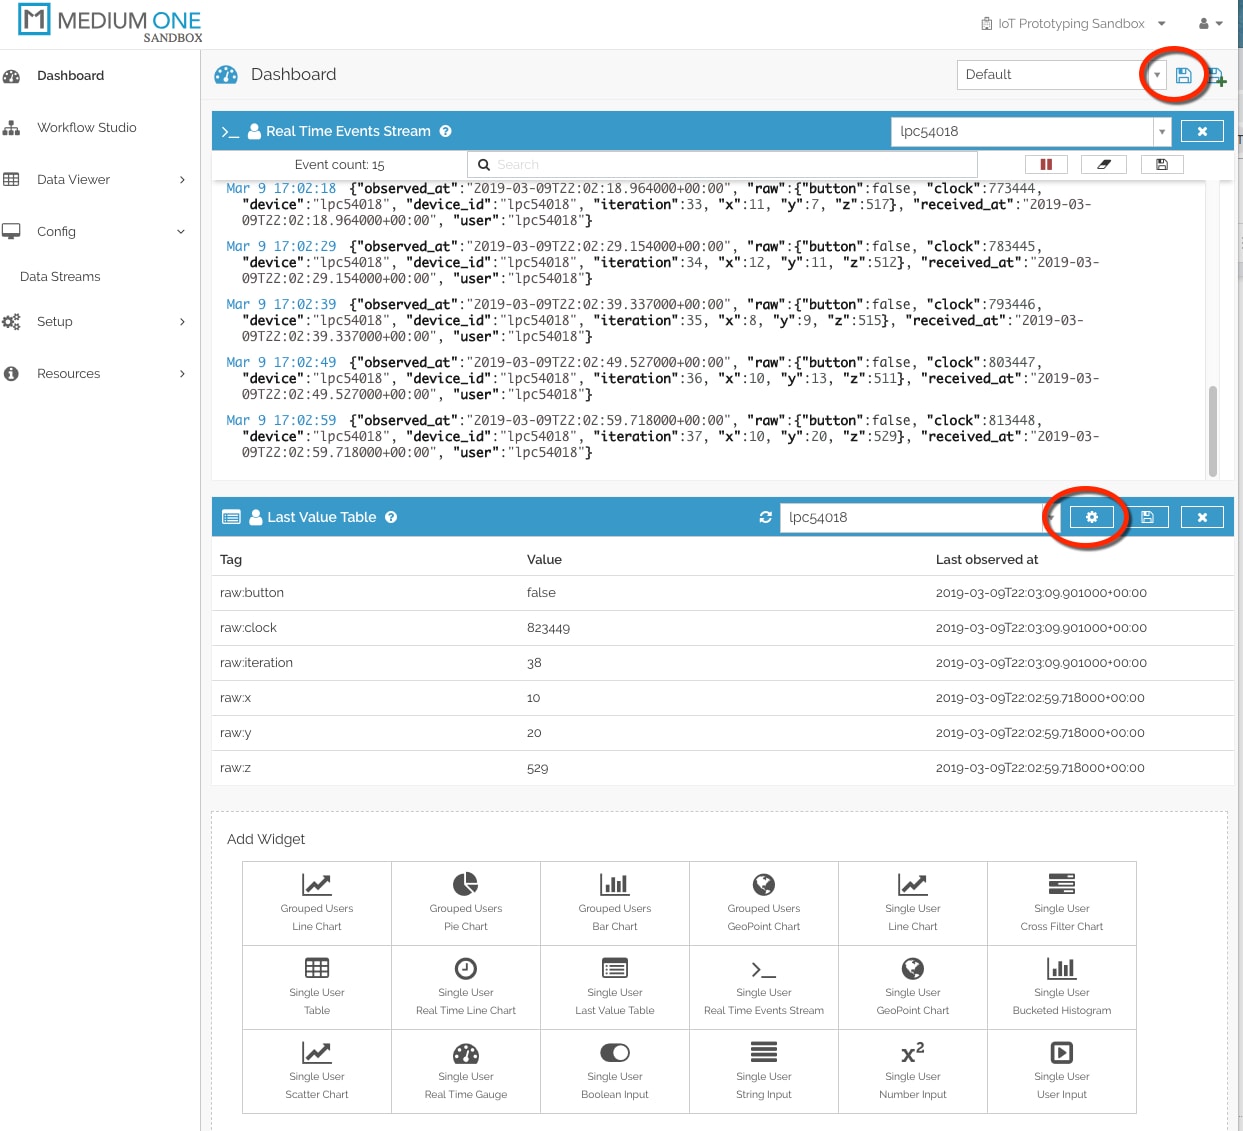Refresh the Last Value Table

[x=765, y=517]
